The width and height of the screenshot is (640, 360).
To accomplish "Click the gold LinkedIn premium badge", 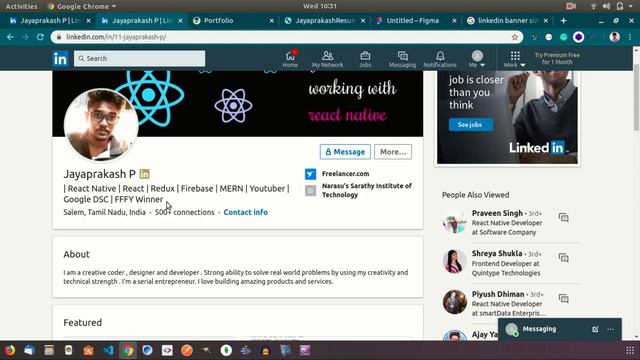I will pos(144,174).
